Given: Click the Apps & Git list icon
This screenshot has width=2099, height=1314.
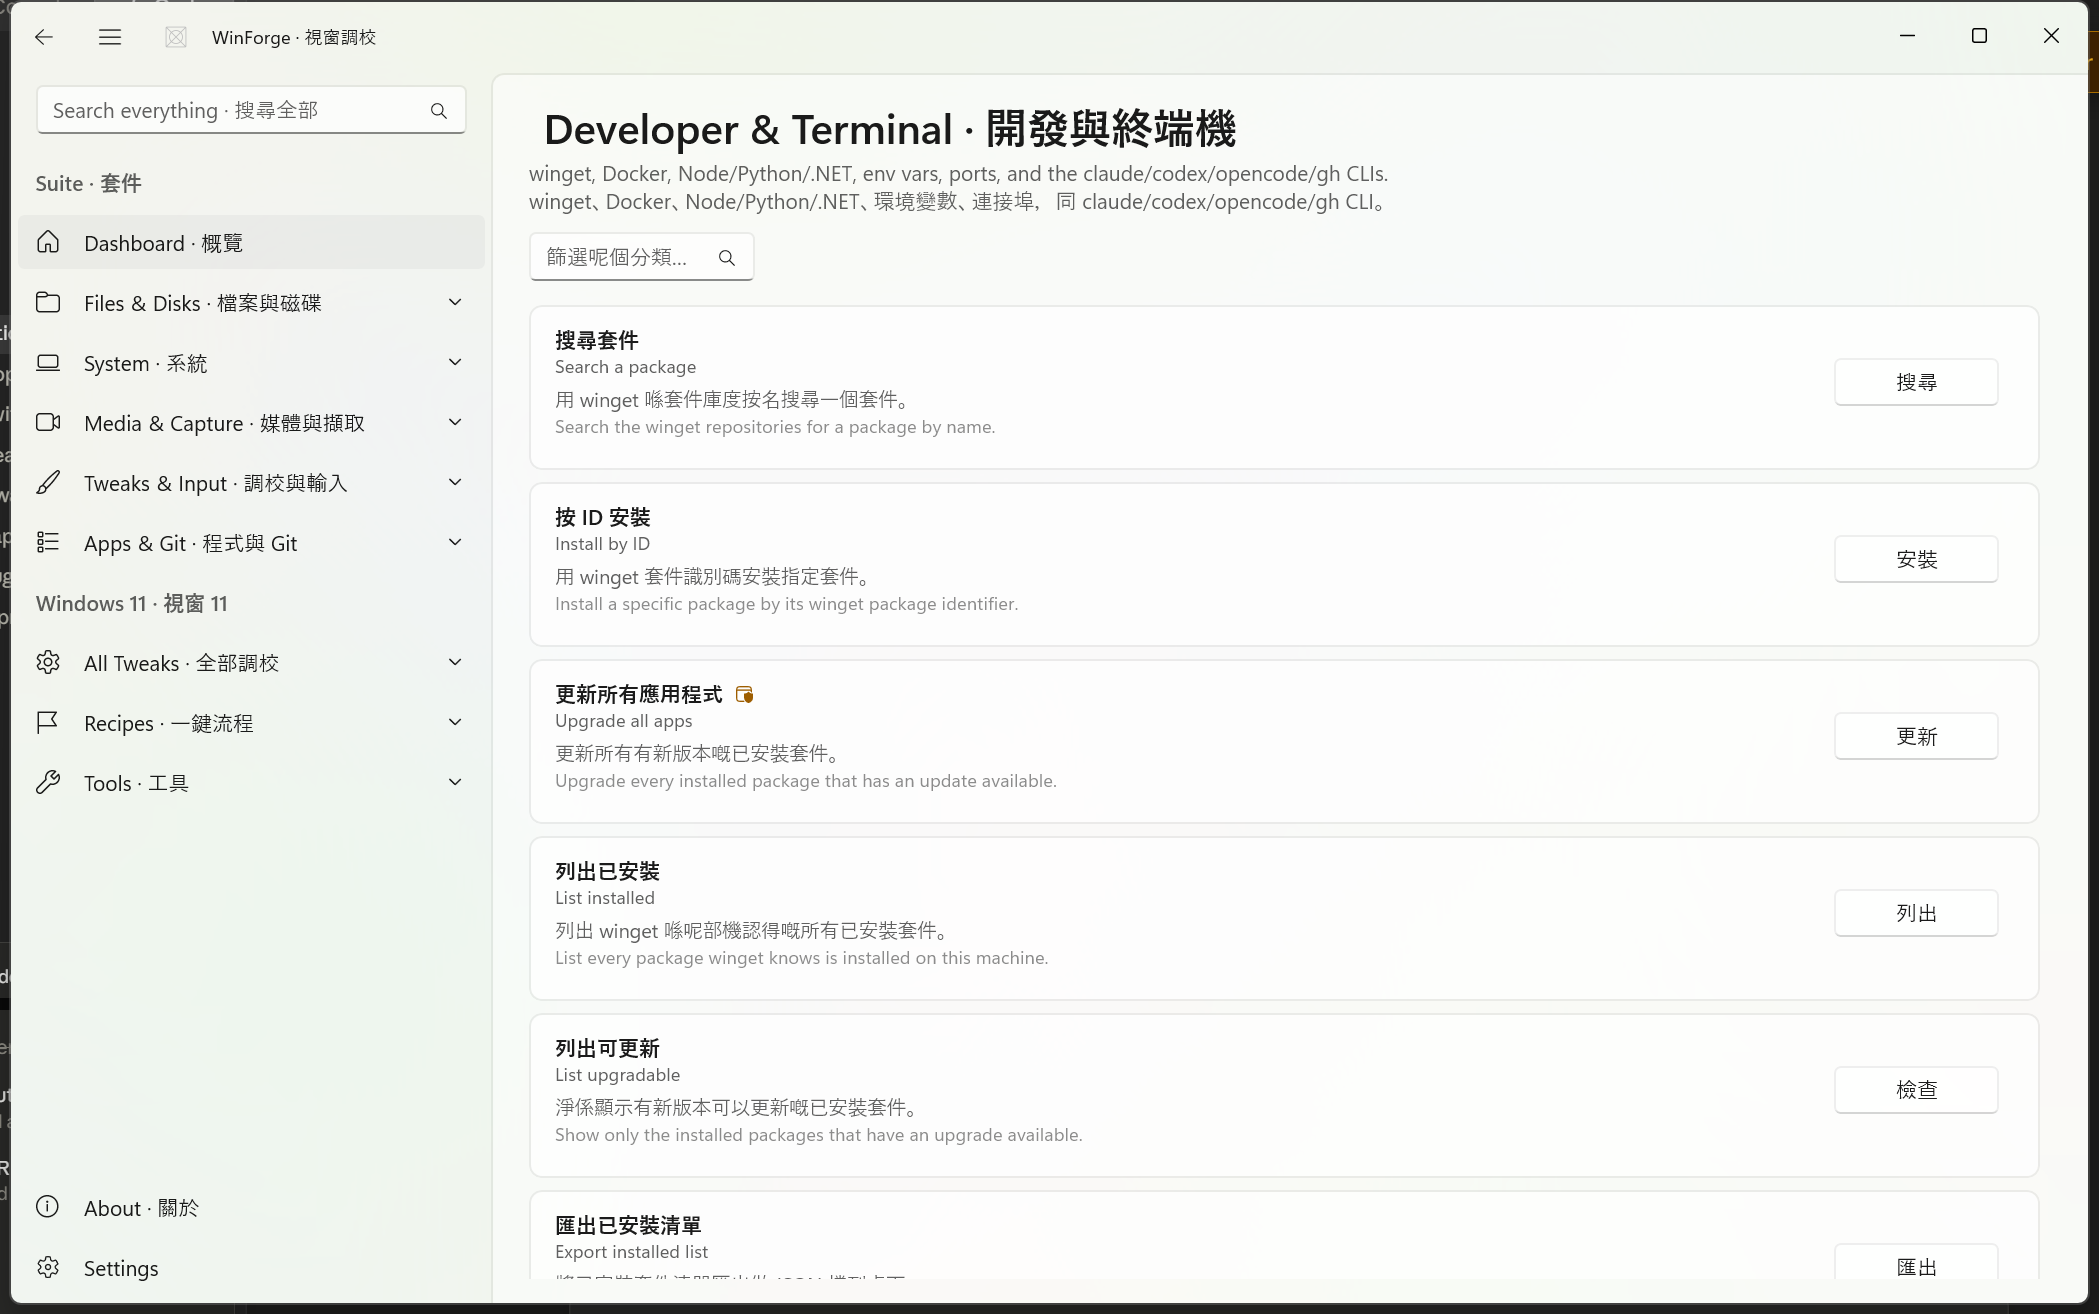Looking at the screenshot, I should tap(48, 542).
